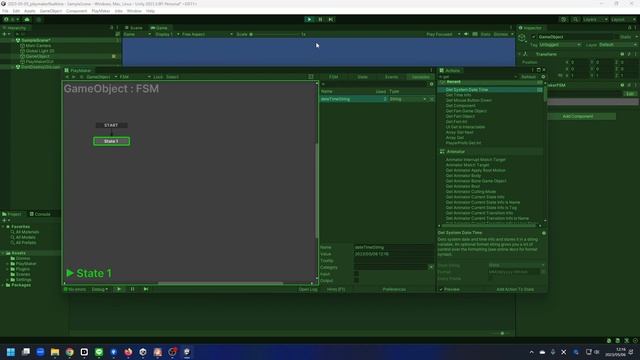Screen dimensions: 640x360
Task: Select Get Time Info action
Action: (458, 95)
